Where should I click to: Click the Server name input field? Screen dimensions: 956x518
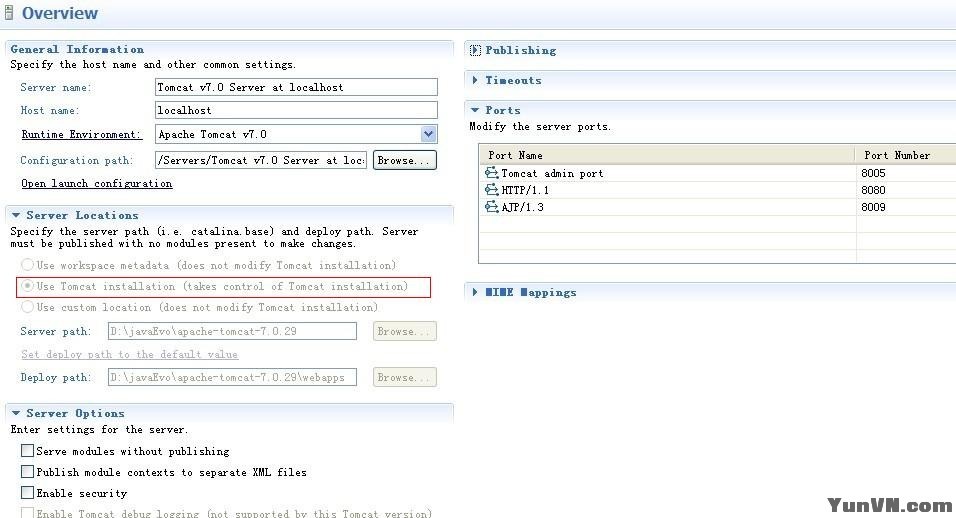pyautogui.click(x=296, y=87)
